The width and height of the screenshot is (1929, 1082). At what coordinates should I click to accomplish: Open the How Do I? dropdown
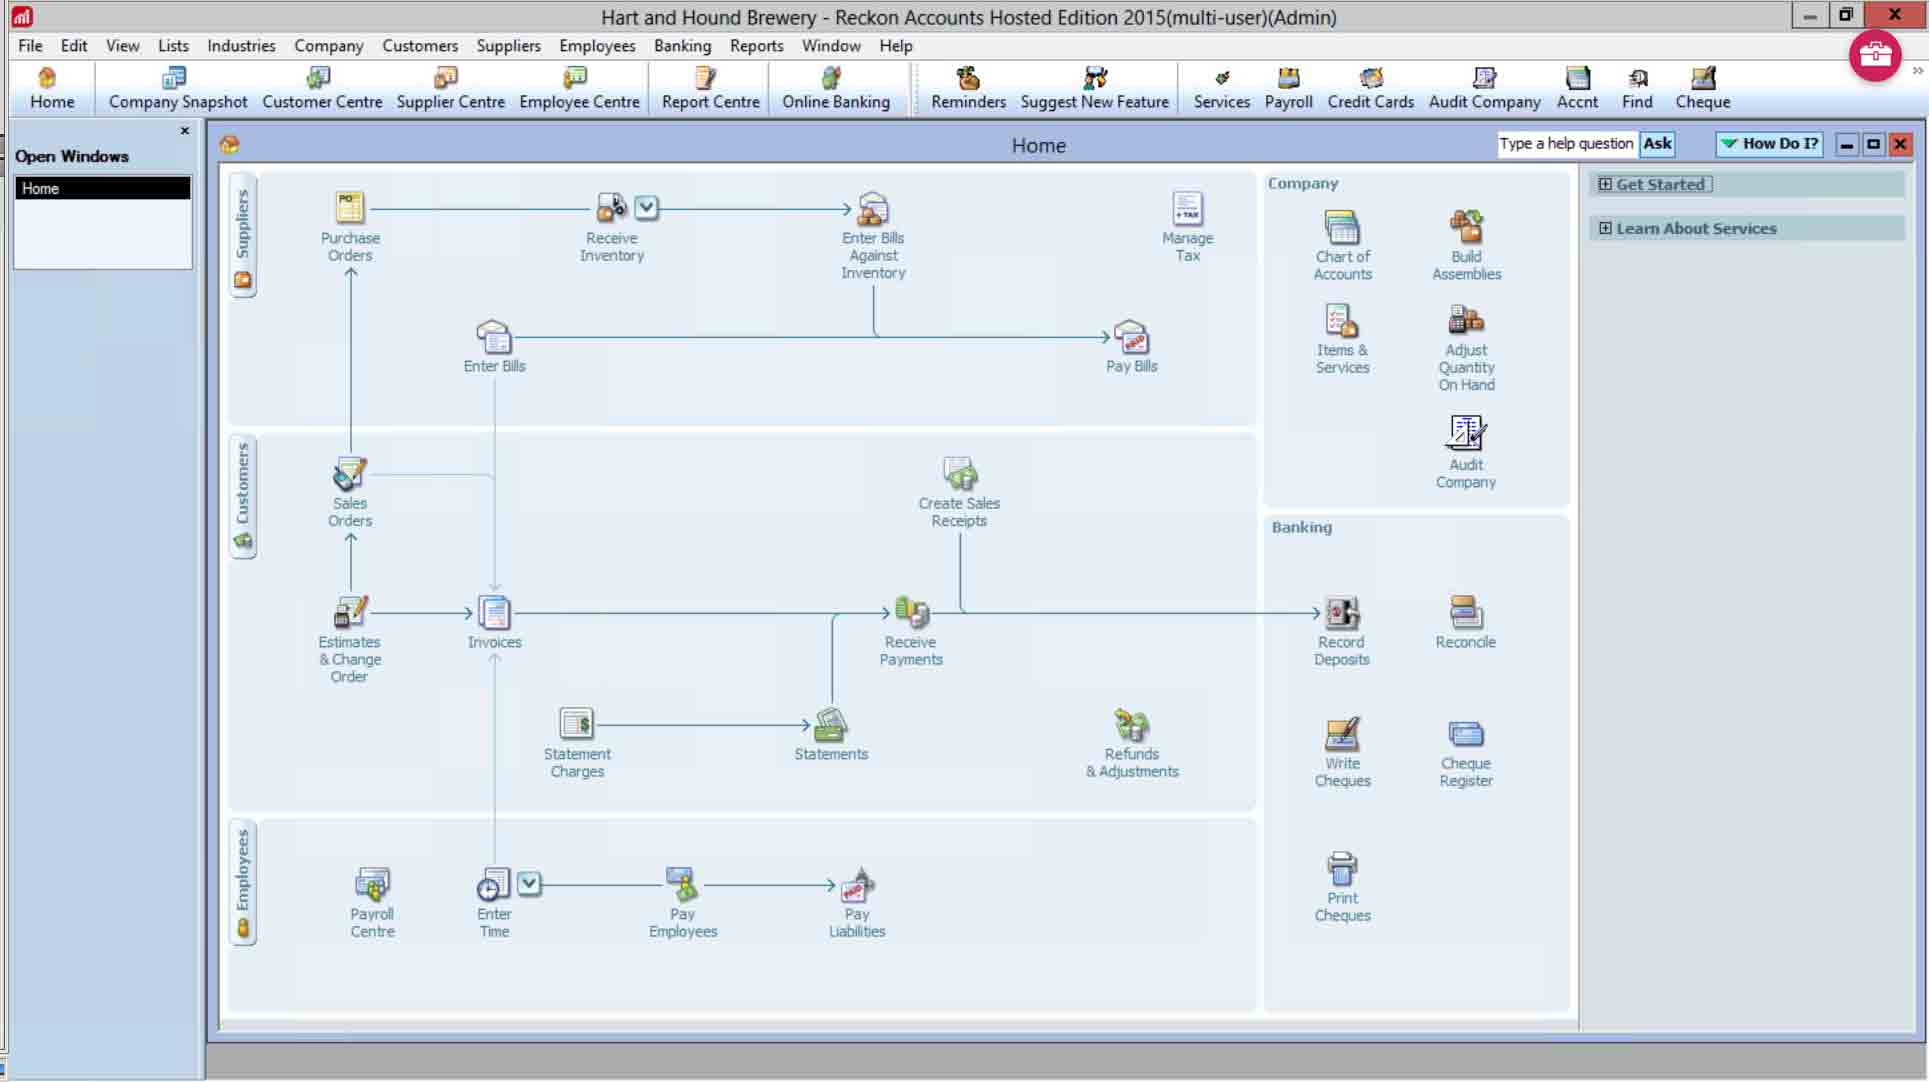pyautogui.click(x=1769, y=144)
